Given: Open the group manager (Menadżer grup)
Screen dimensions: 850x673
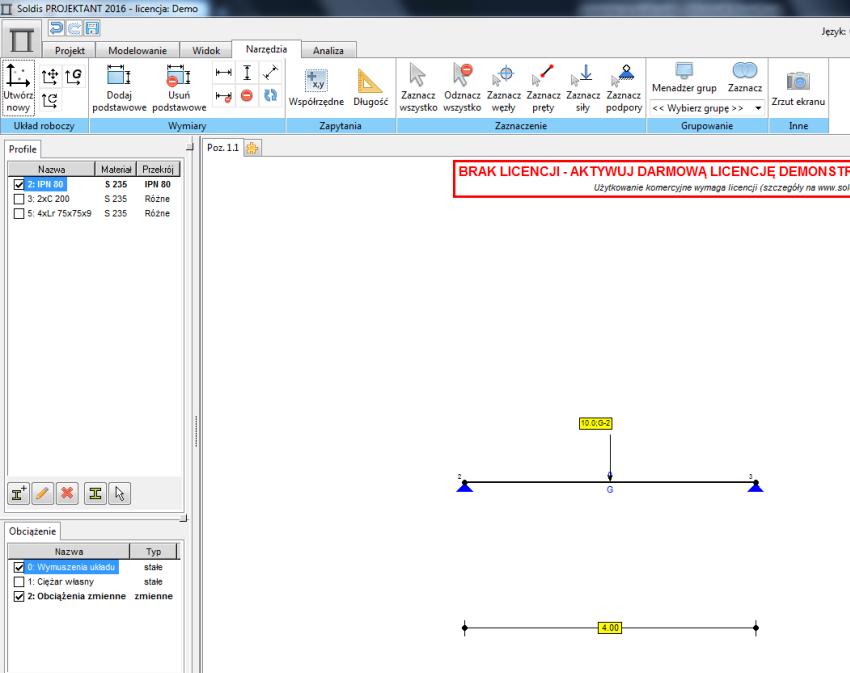Looking at the screenshot, I should tap(684, 78).
